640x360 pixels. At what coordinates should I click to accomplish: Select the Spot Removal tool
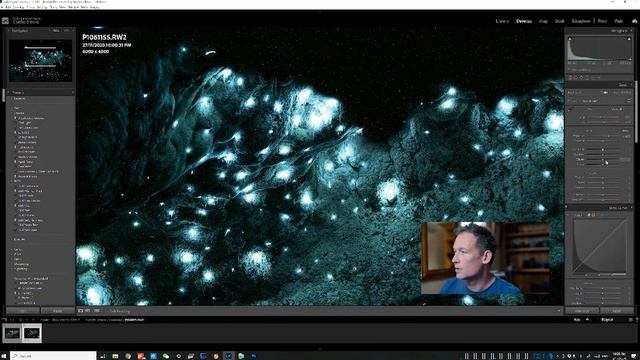tap(576, 77)
